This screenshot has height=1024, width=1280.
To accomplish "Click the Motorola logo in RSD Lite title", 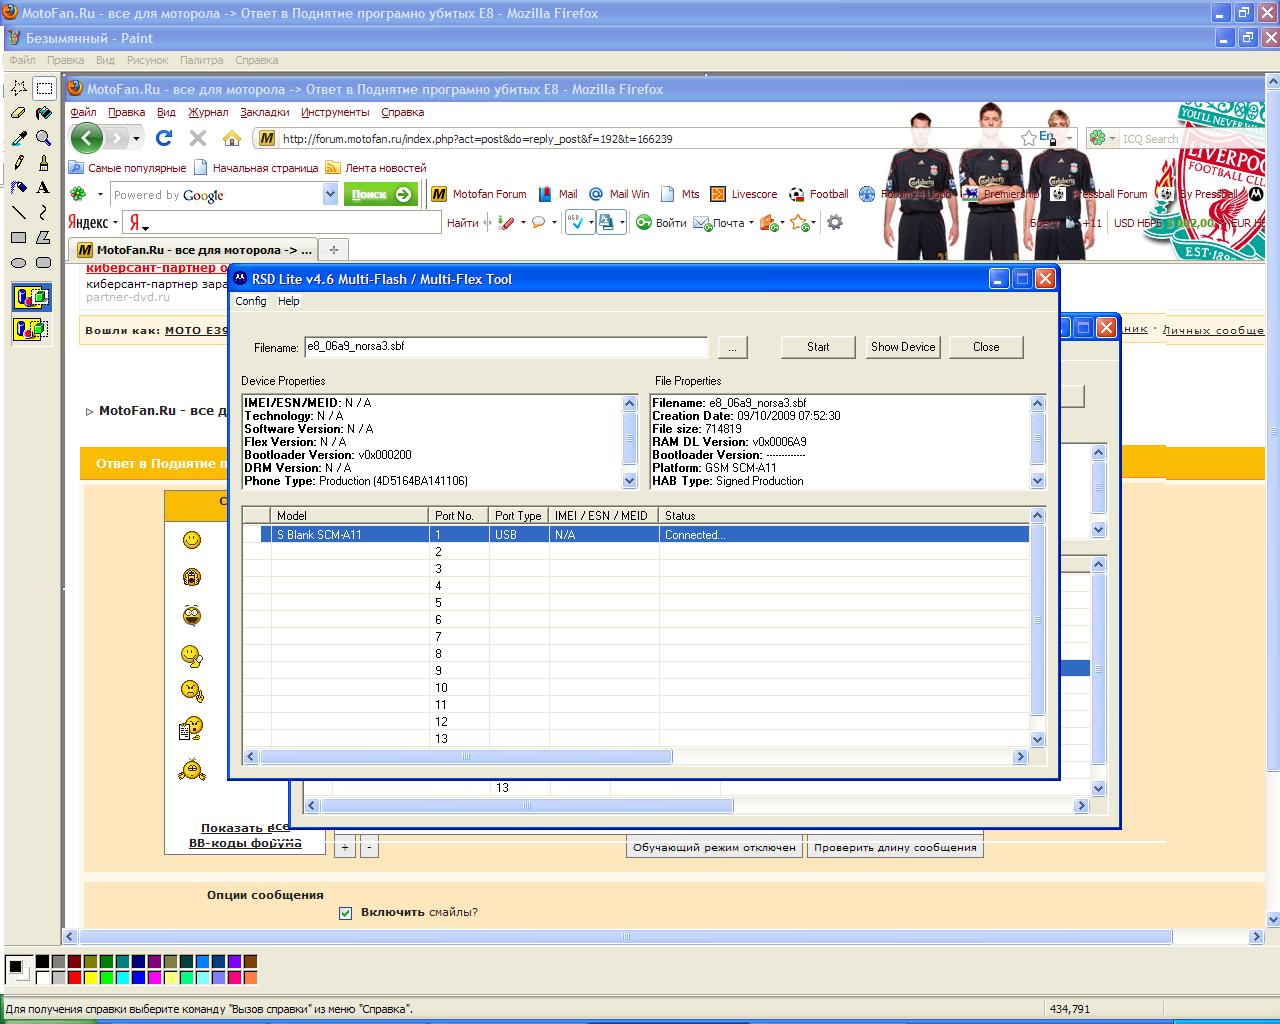I will (x=239, y=279).
